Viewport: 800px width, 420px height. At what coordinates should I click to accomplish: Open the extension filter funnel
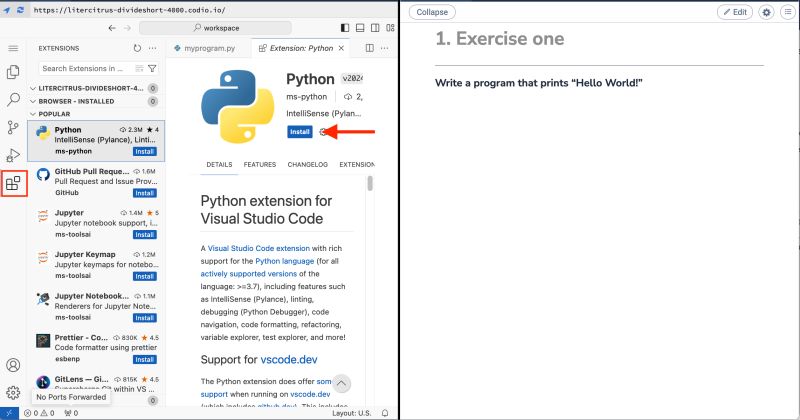pyautogui.click(x=152, y=68)
